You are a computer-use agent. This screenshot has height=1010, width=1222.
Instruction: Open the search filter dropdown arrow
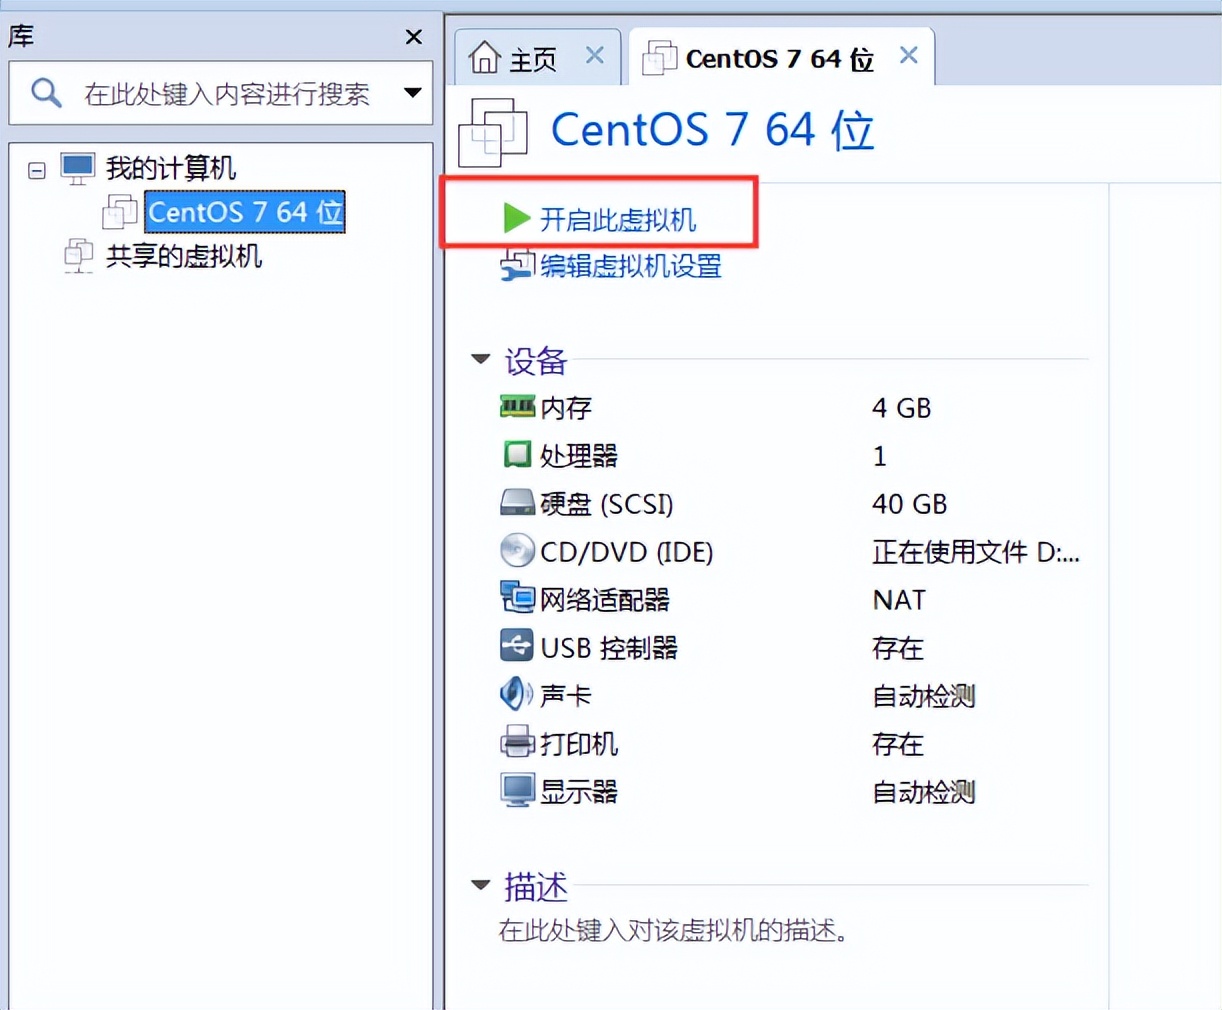coord(412,92)
